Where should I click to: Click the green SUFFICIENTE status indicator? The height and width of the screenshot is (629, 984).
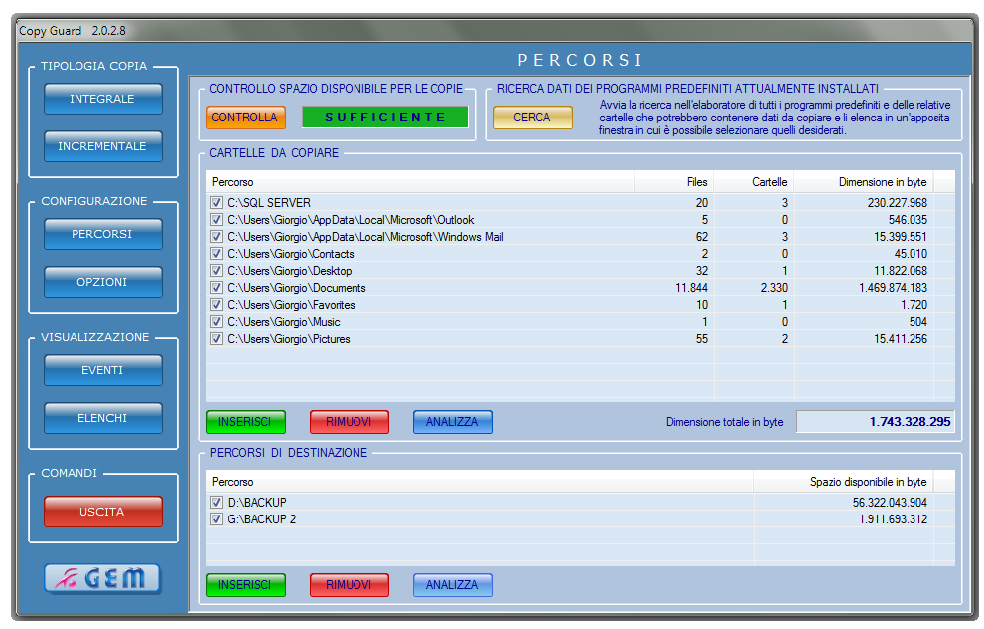(385, 117)
